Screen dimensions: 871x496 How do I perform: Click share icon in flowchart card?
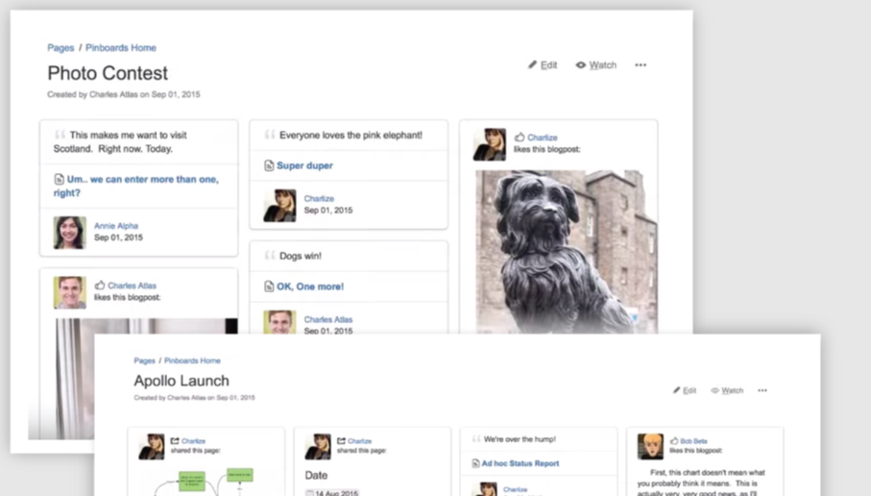pos(175,440)
